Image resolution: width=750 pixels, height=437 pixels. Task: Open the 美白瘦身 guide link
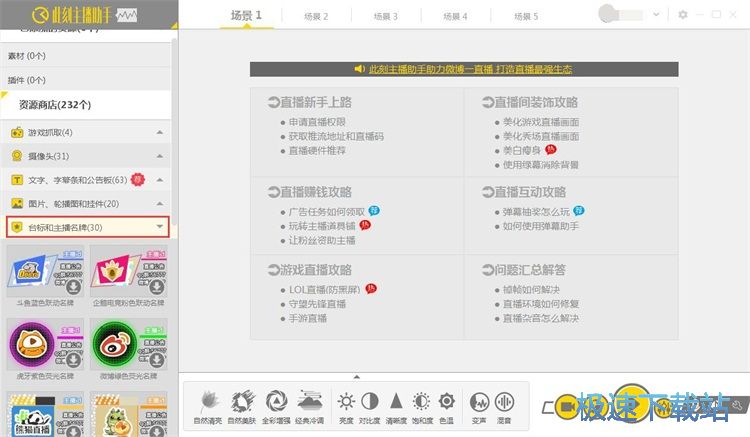click(x=522, y=151)
